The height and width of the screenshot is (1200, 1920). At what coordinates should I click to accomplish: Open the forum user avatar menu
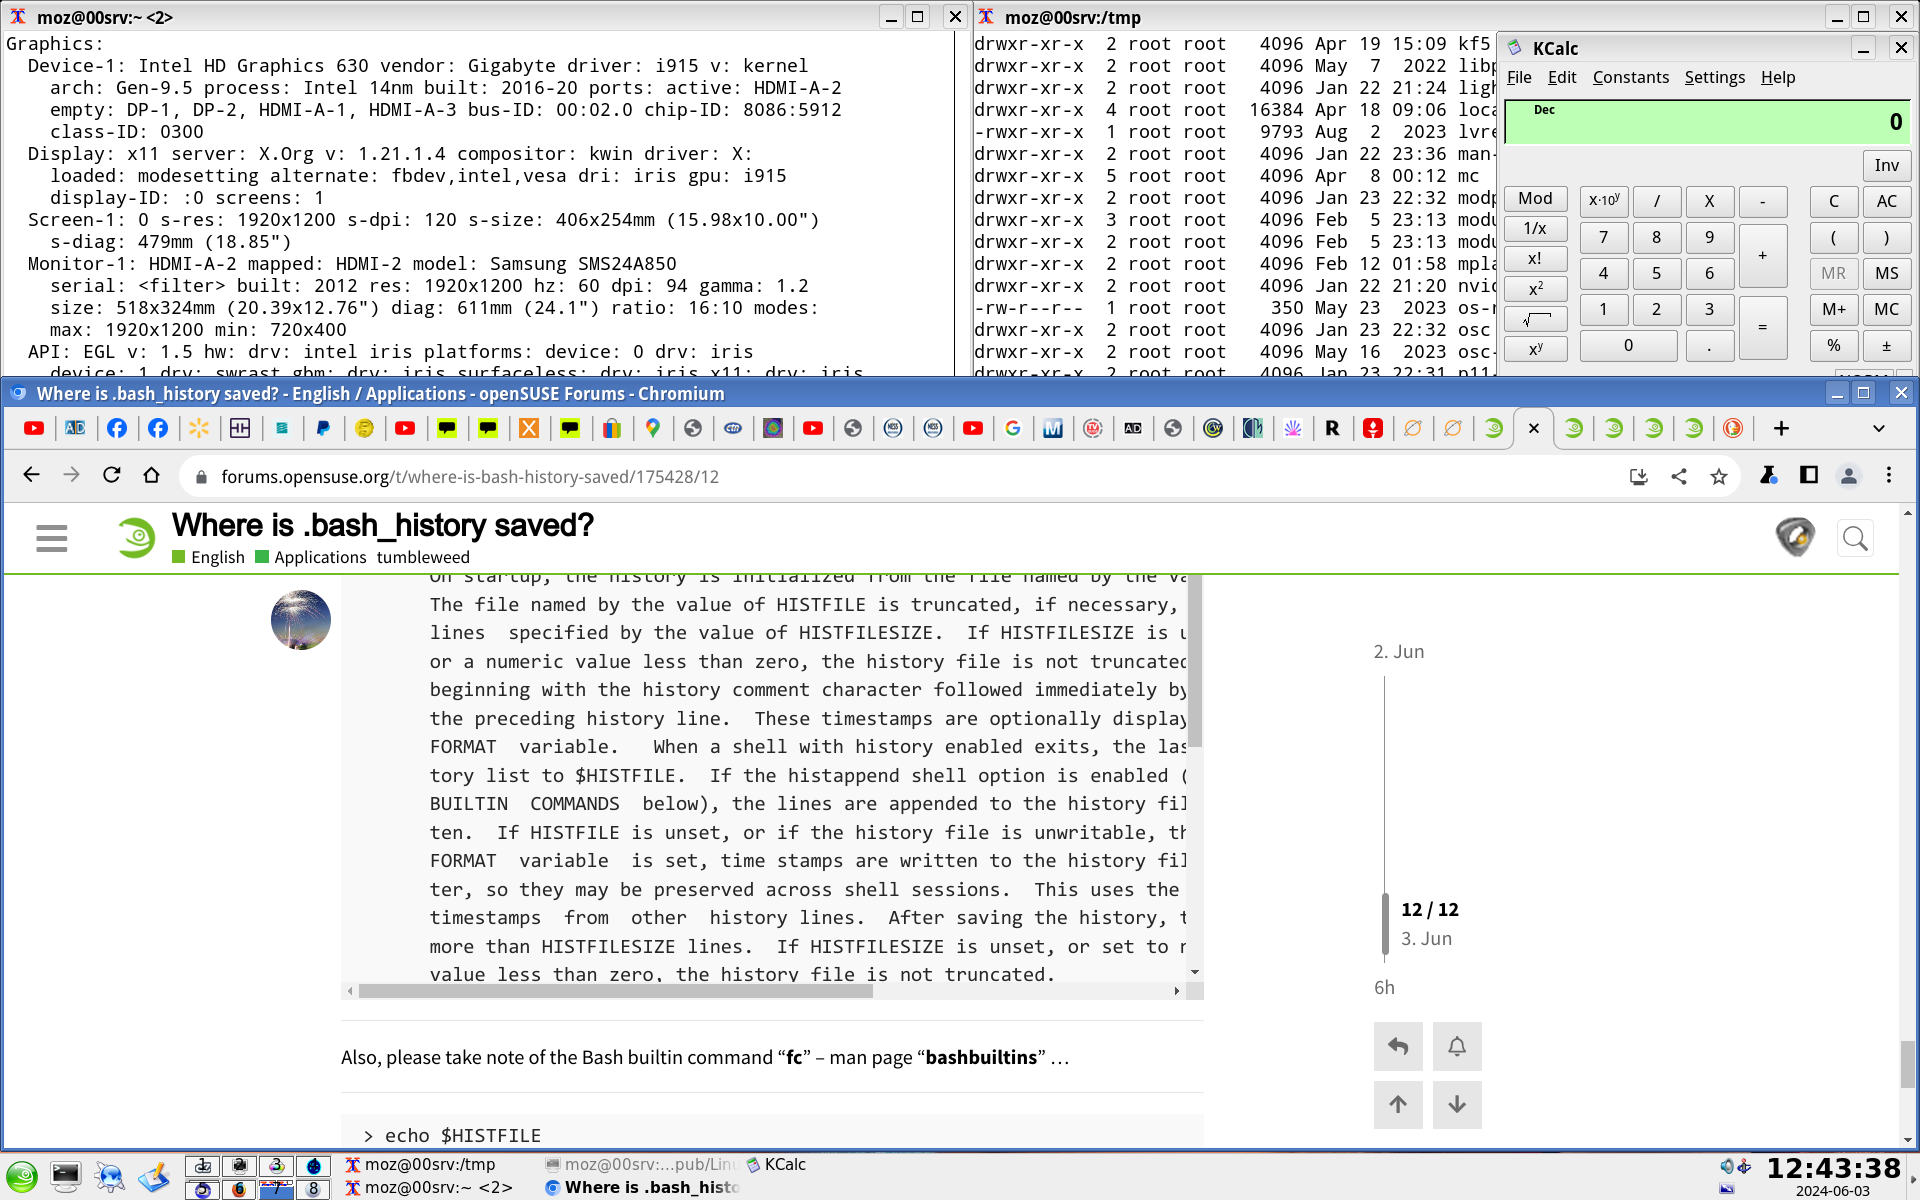point(1795,537)
